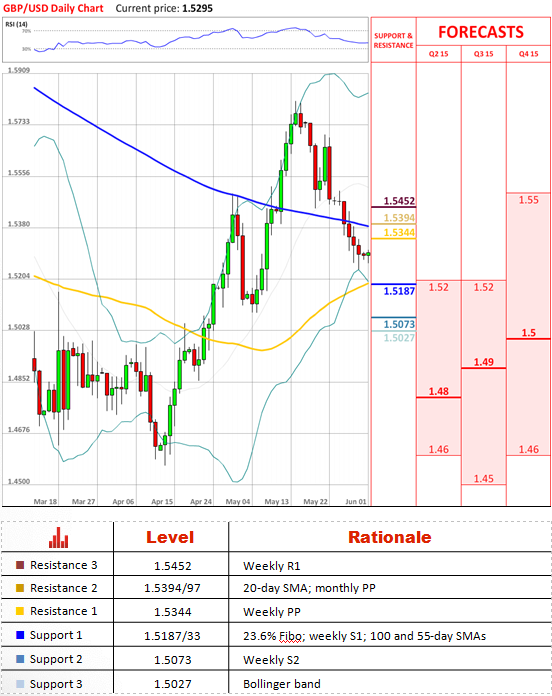The image size is (552, 696).
Task: Click the Q4 15 forecast column header
Action: [528, 54]
